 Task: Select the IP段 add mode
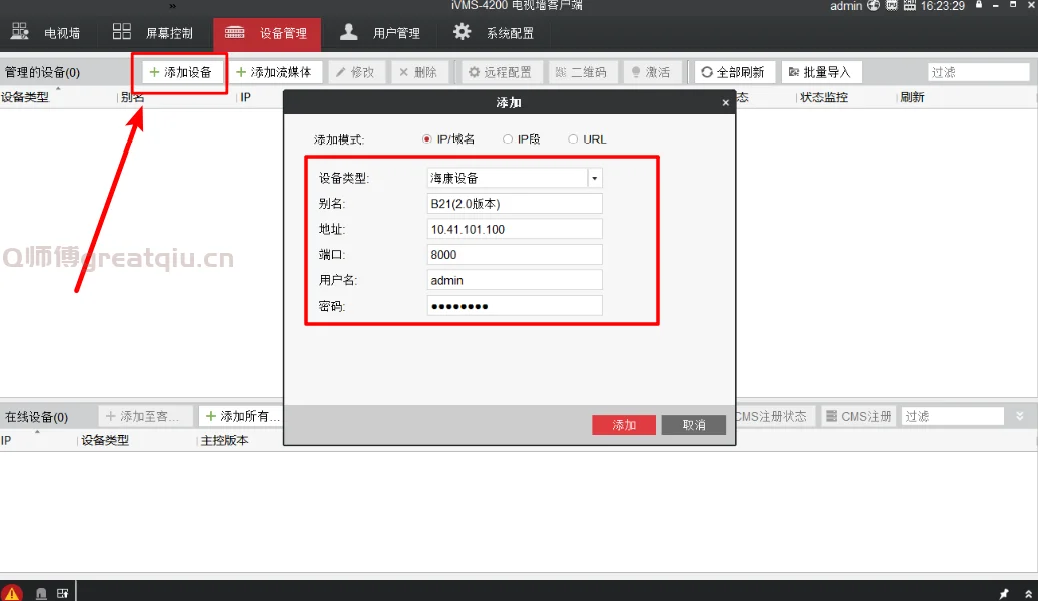click(x=508, y=139)
